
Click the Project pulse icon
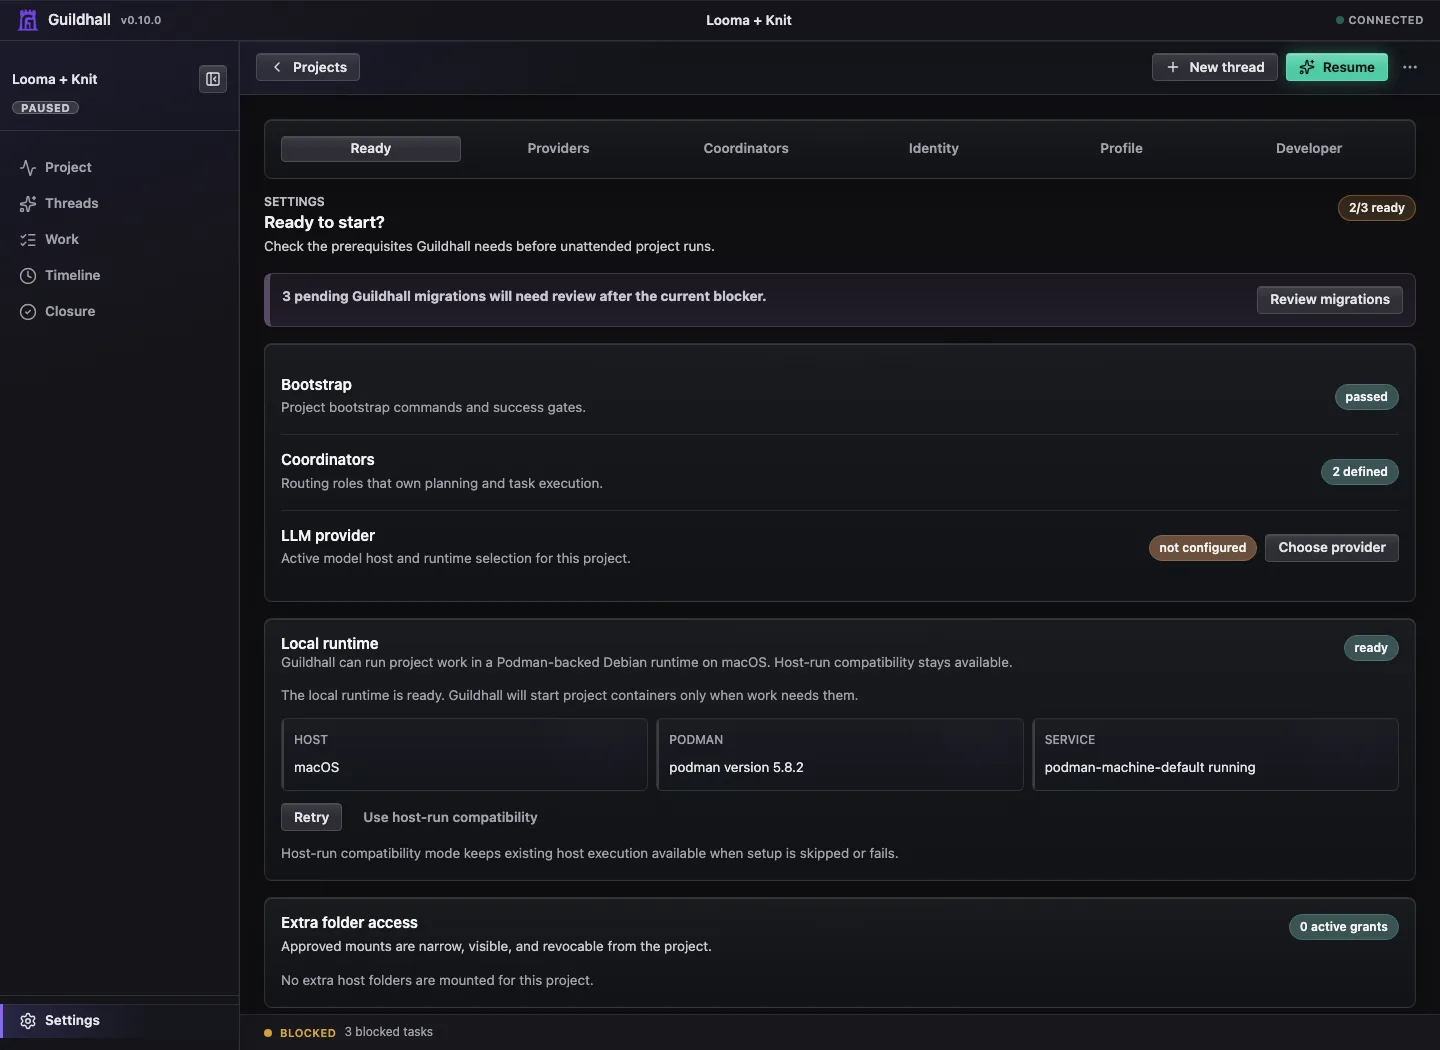(x=28, y=167)
